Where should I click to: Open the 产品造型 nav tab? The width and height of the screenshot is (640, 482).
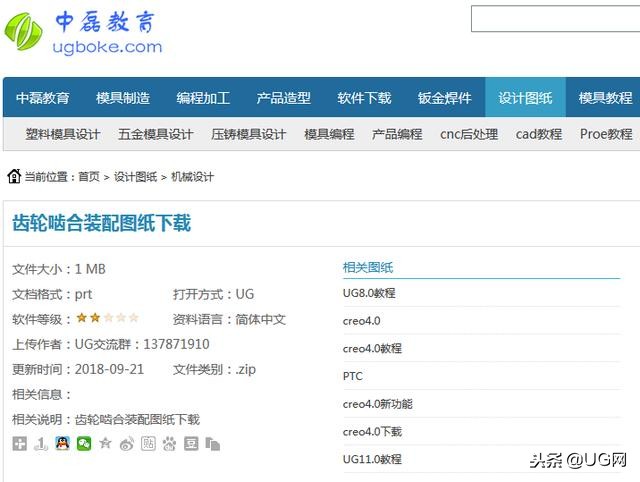(284, 98)
